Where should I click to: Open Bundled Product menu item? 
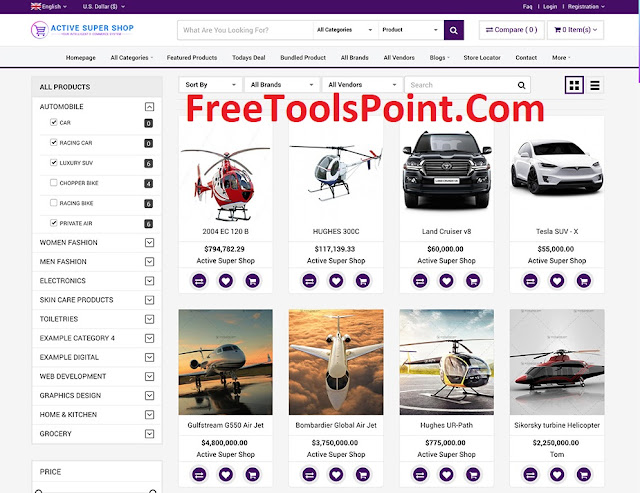[x=303, y=58]
